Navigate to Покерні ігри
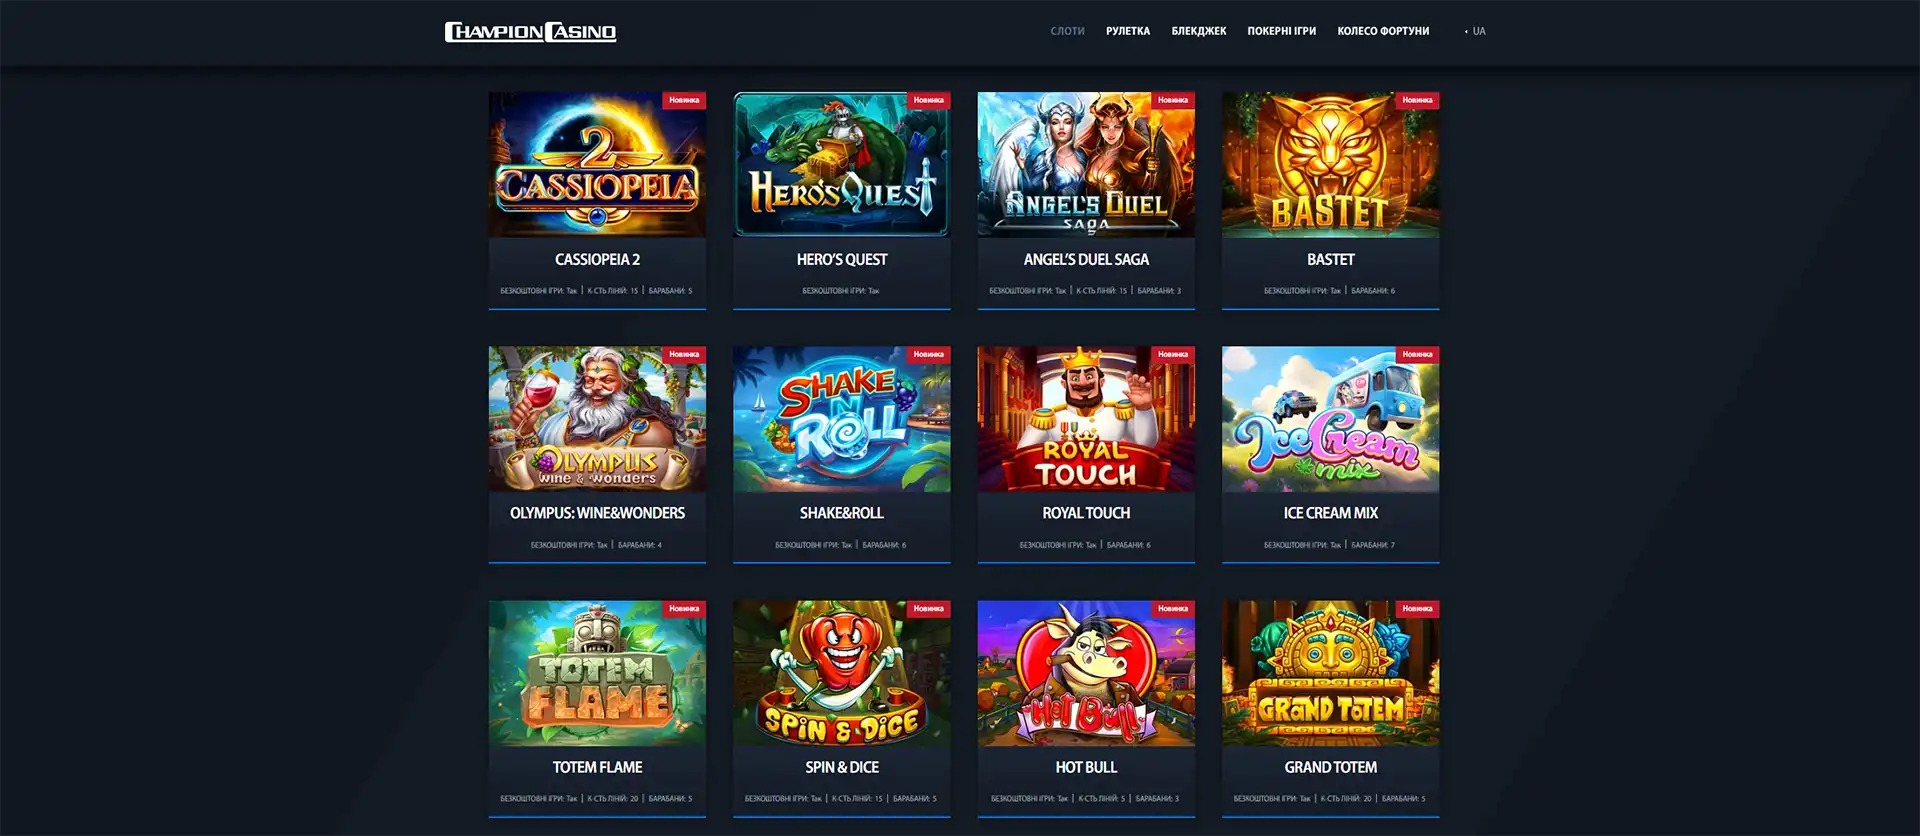 1282,31
